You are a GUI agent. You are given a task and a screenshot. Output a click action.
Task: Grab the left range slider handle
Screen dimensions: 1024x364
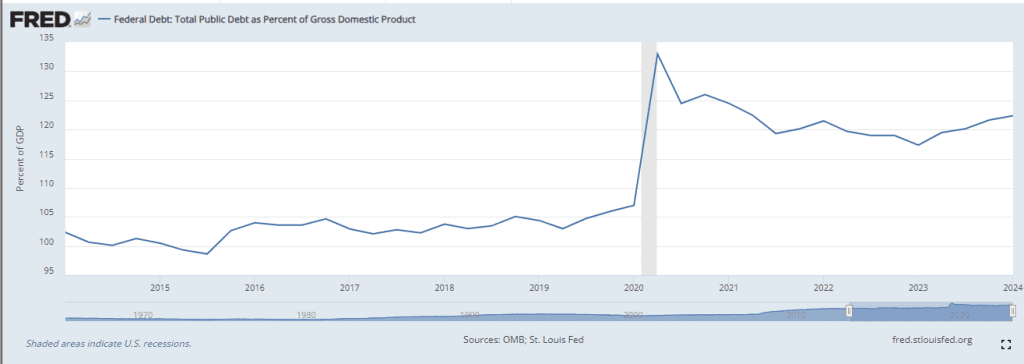[849, 311]
